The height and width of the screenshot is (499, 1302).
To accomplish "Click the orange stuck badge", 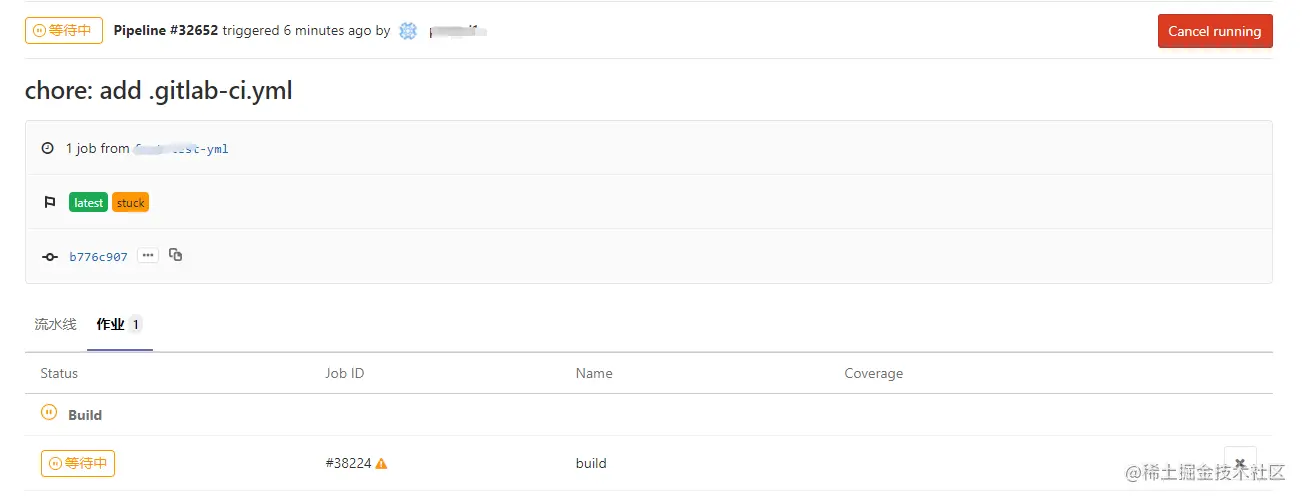I will point(131,203).
